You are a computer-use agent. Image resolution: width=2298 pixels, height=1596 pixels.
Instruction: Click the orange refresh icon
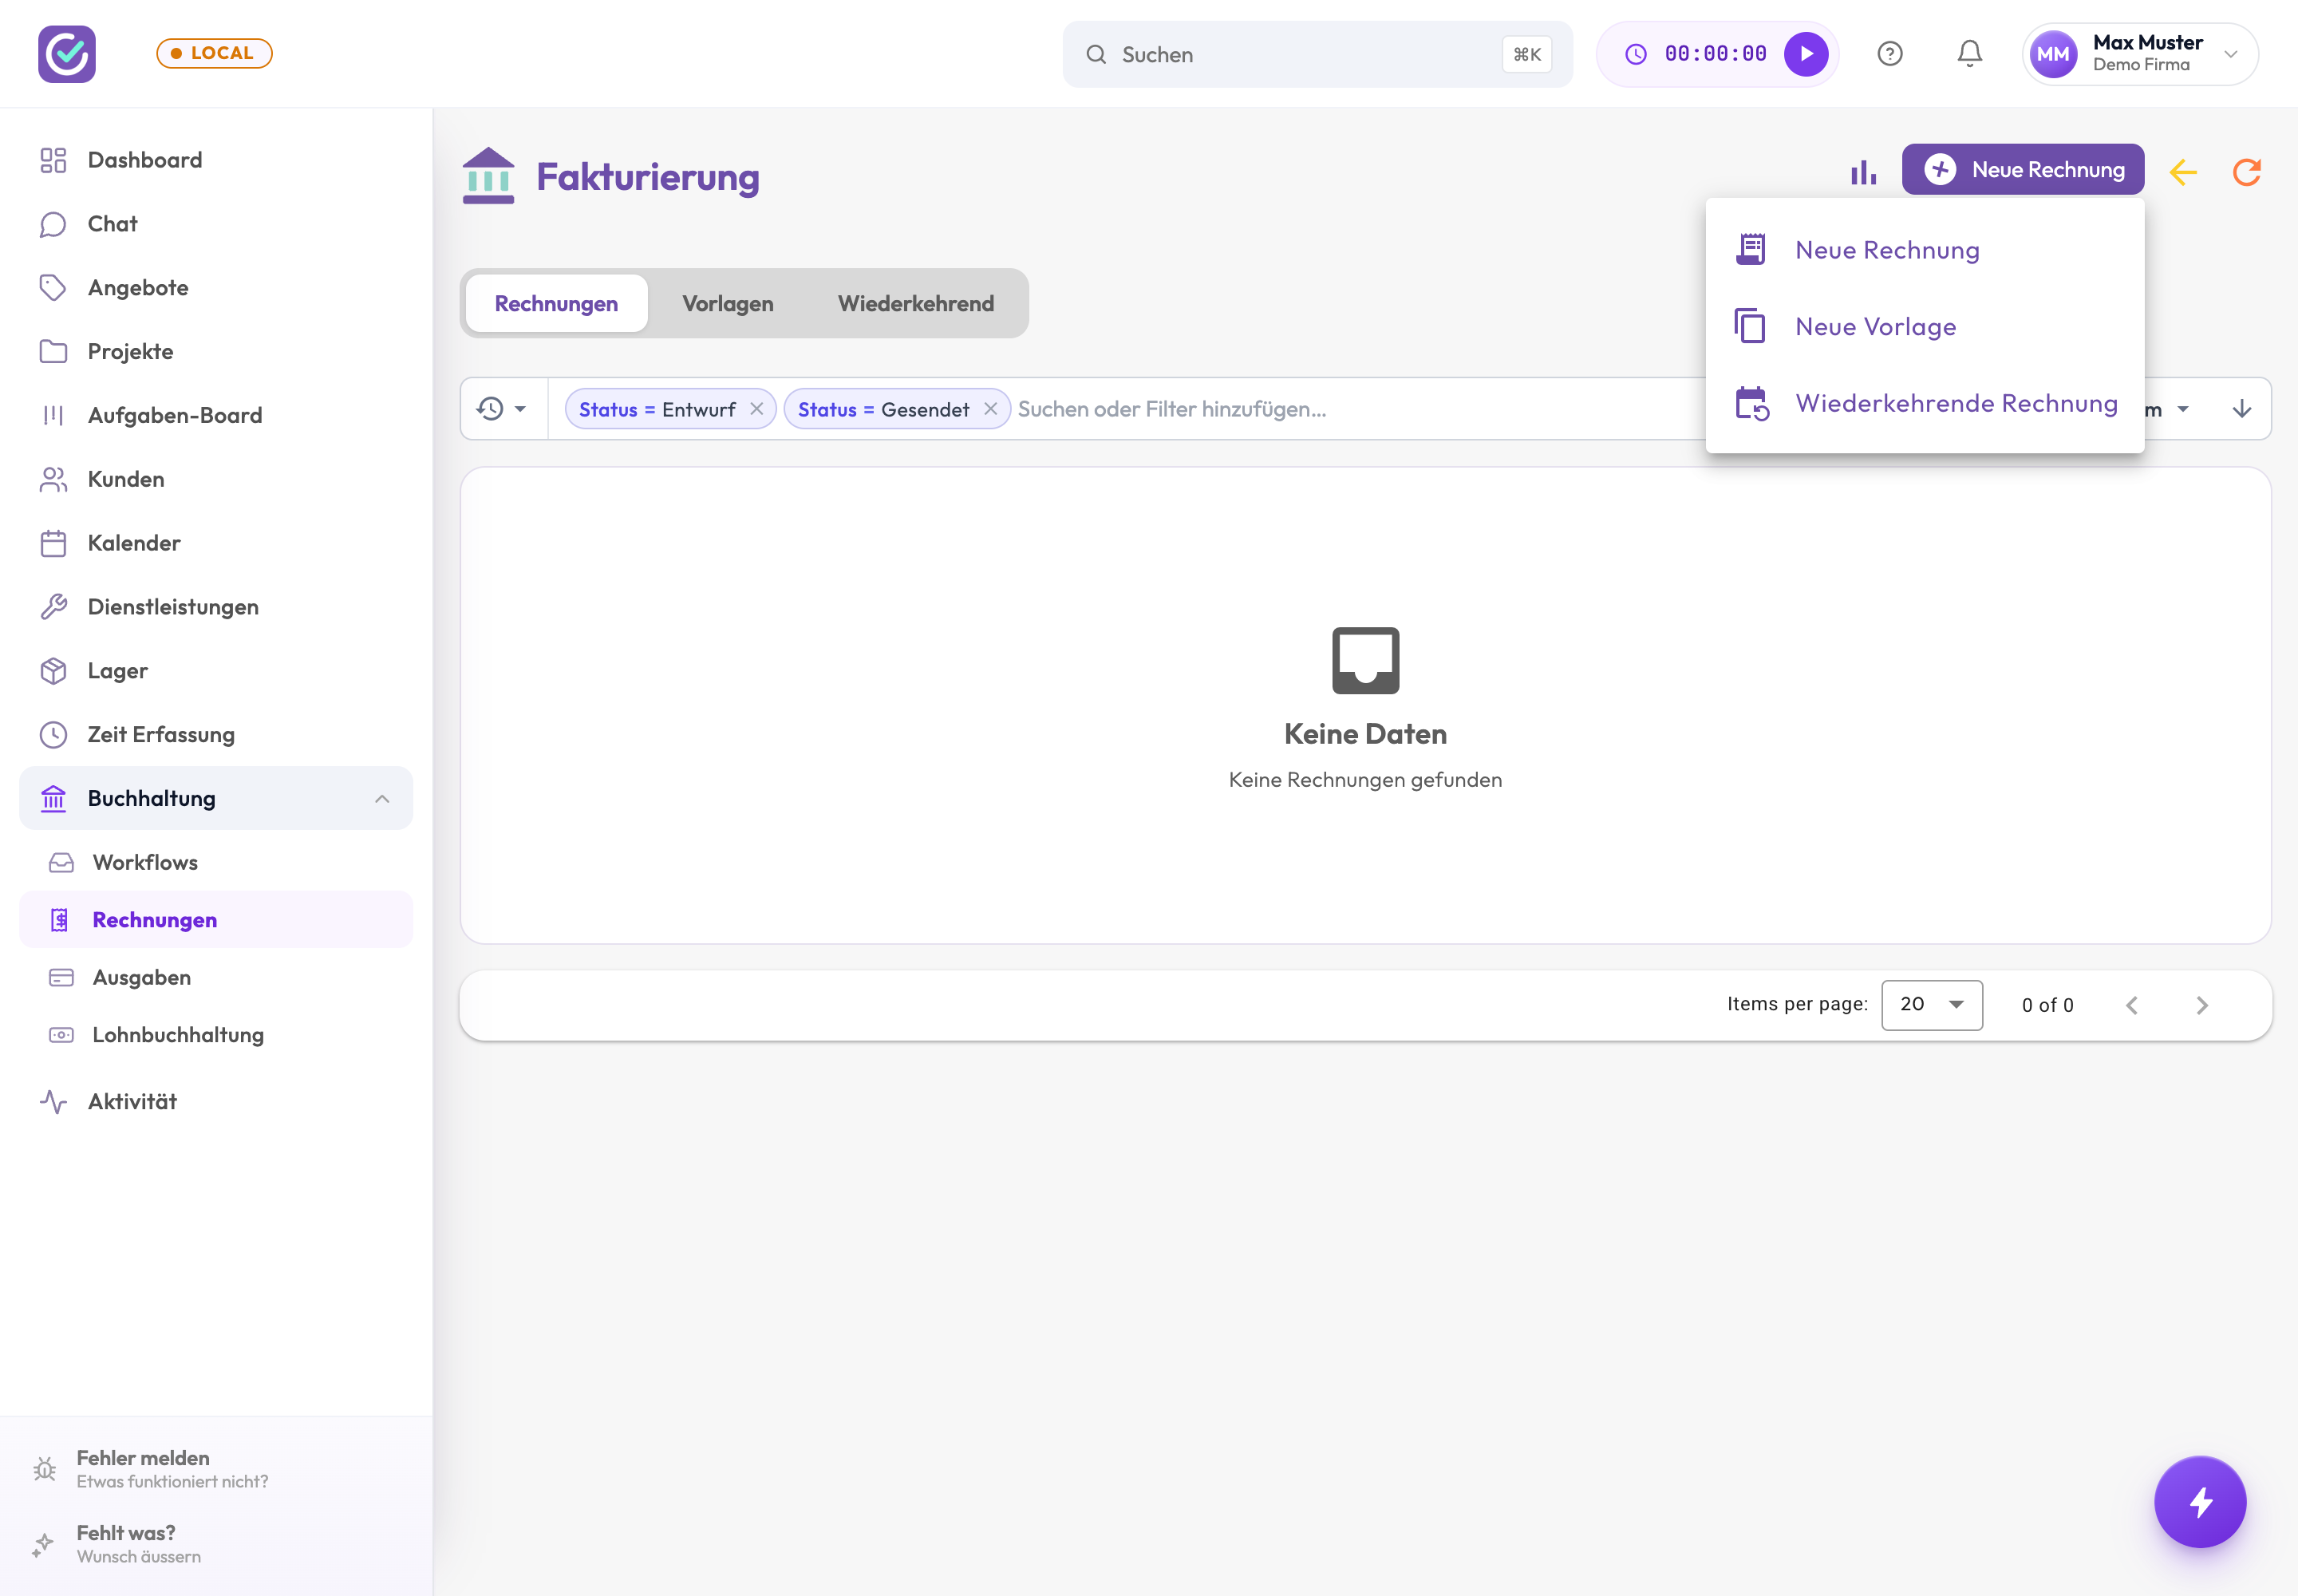pyautogui.click(x=2246, y=172)
